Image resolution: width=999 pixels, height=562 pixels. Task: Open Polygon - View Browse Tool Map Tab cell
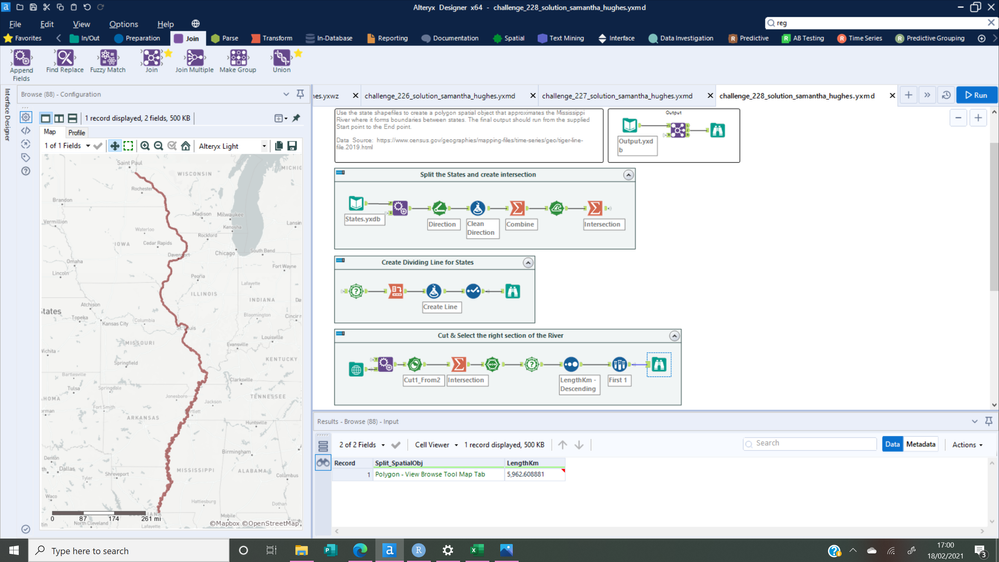point(438,474)
